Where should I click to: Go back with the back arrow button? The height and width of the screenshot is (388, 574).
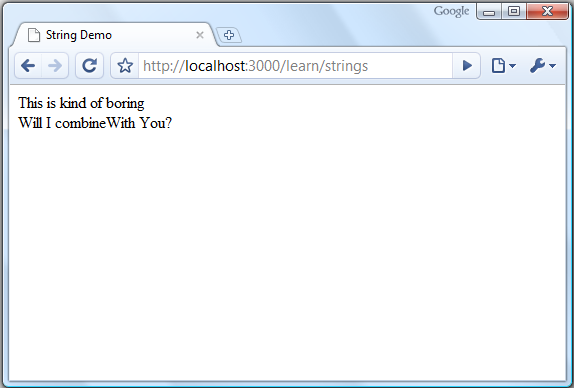coord(28,66)
